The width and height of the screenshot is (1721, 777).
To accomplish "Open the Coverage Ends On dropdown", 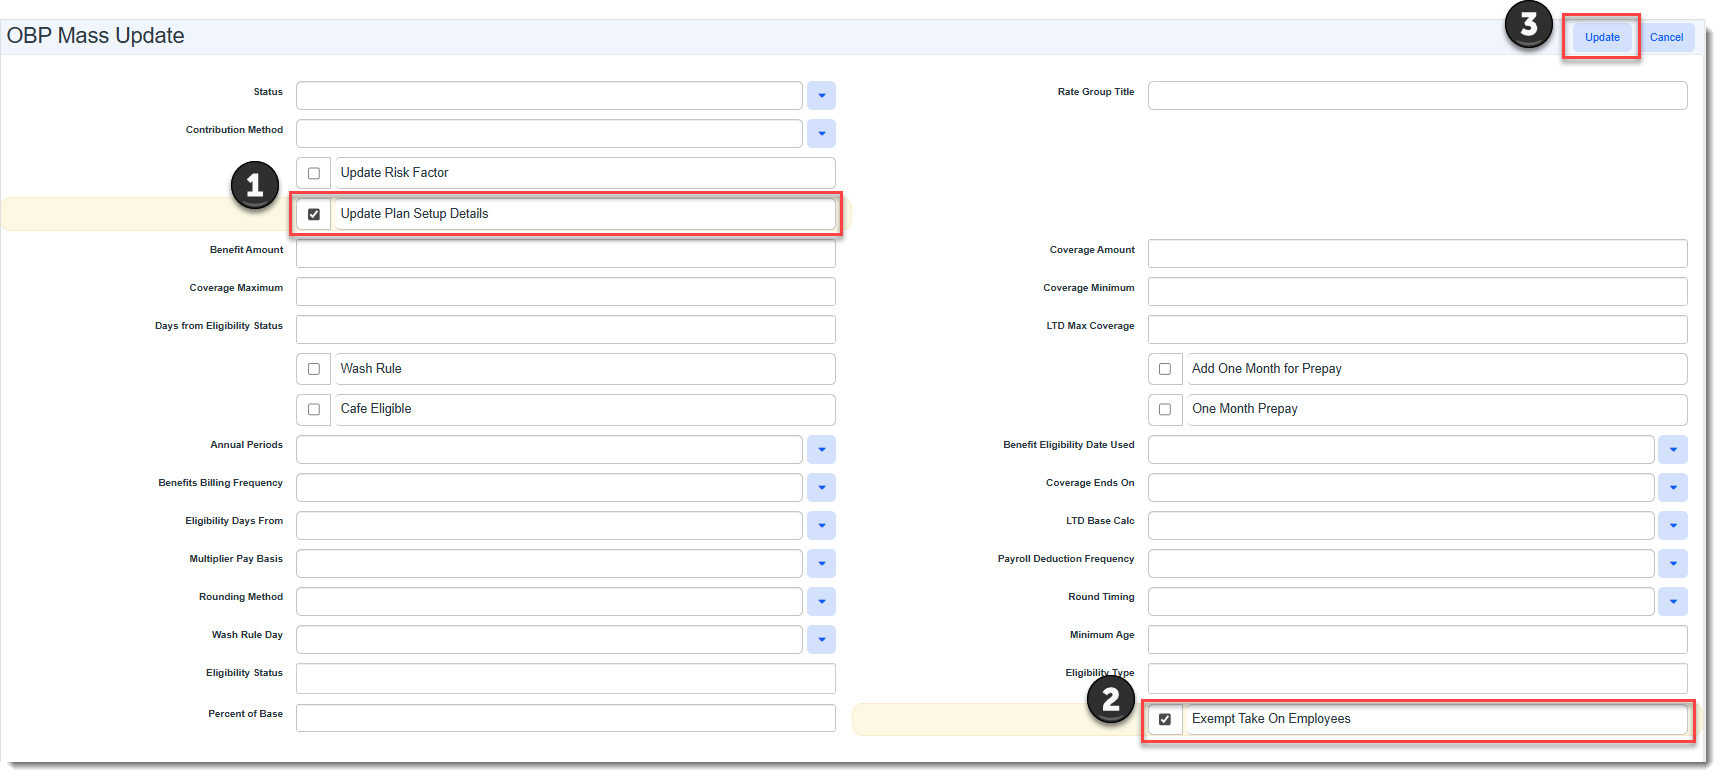I will pos(1672,488).
